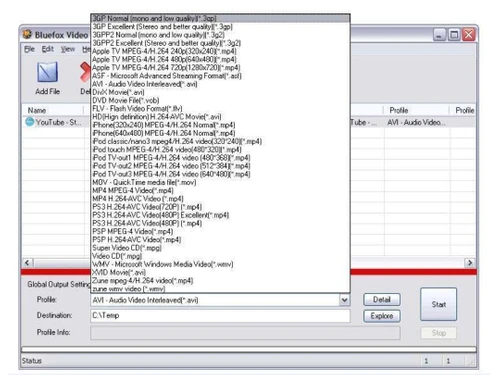Click the Bluefox app icon in title bar

(27, 34)
